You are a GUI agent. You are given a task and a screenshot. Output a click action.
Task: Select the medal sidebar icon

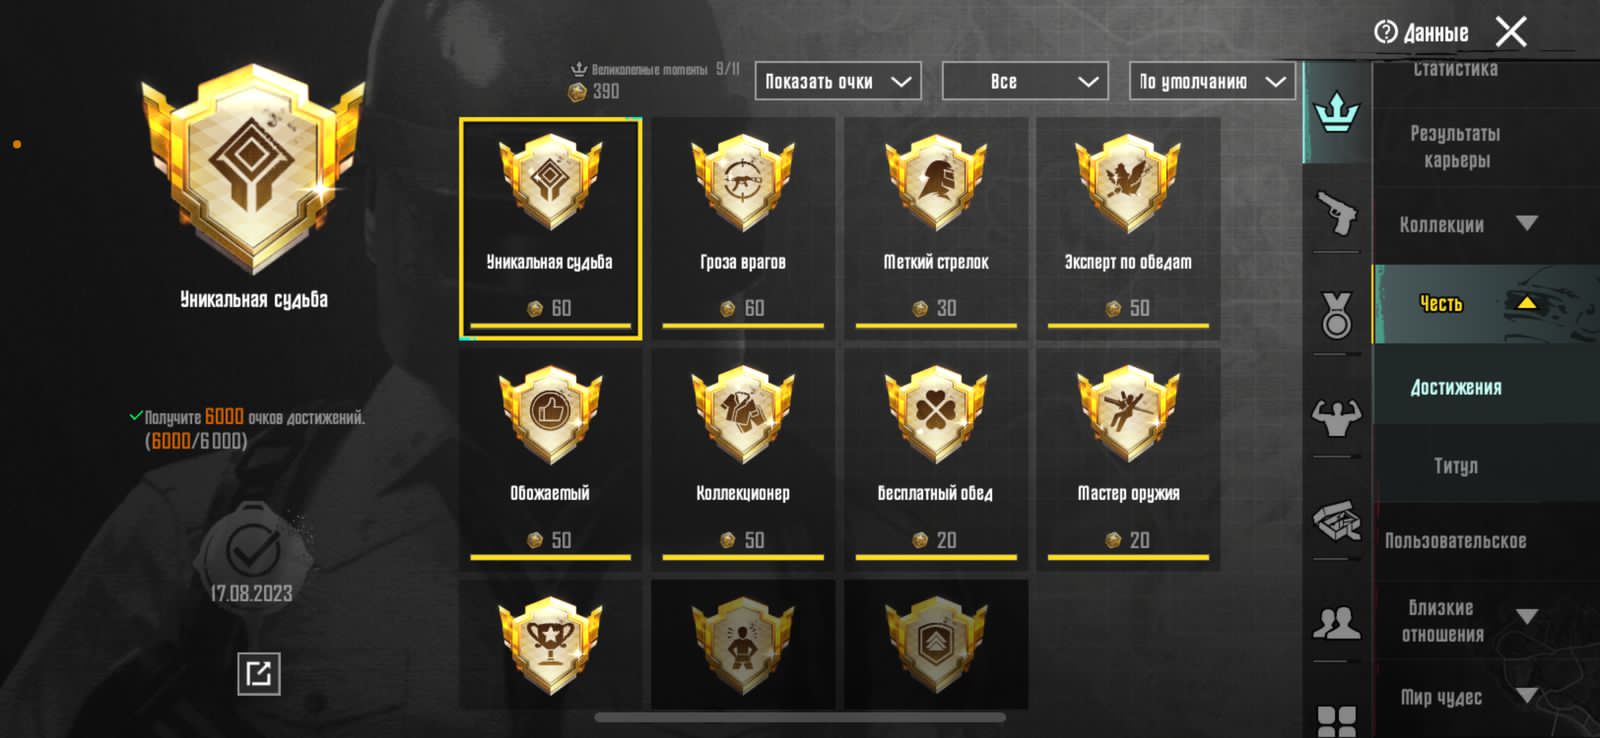(x=1336, y=314)
